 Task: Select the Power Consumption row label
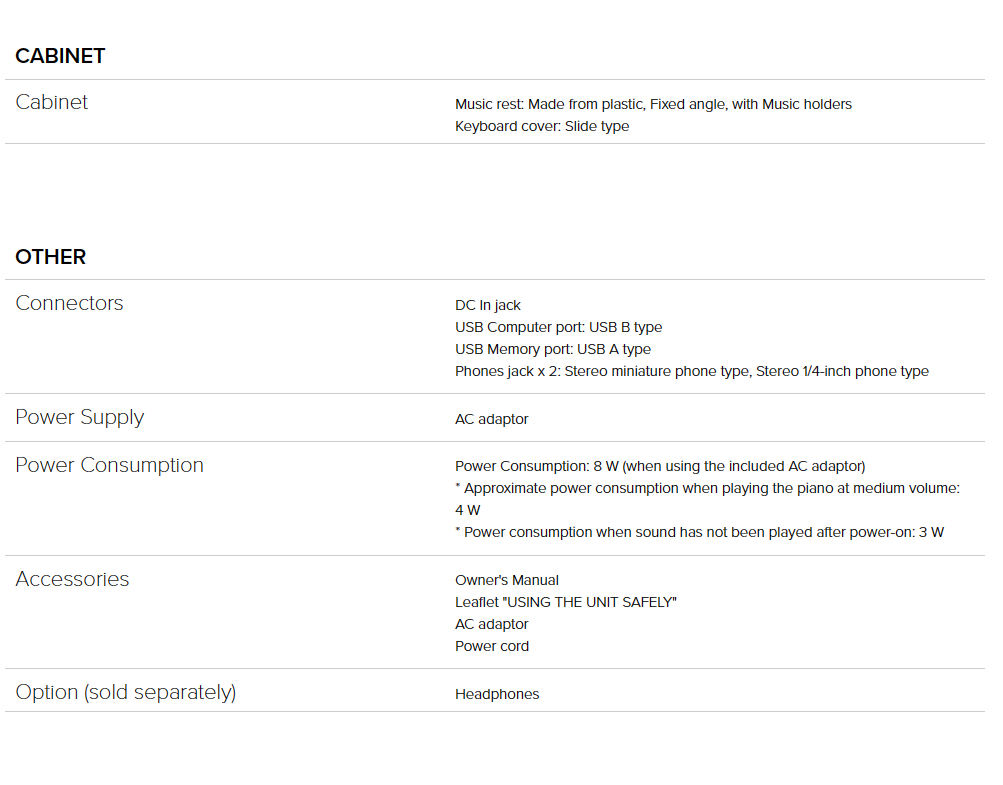point(109,465)
